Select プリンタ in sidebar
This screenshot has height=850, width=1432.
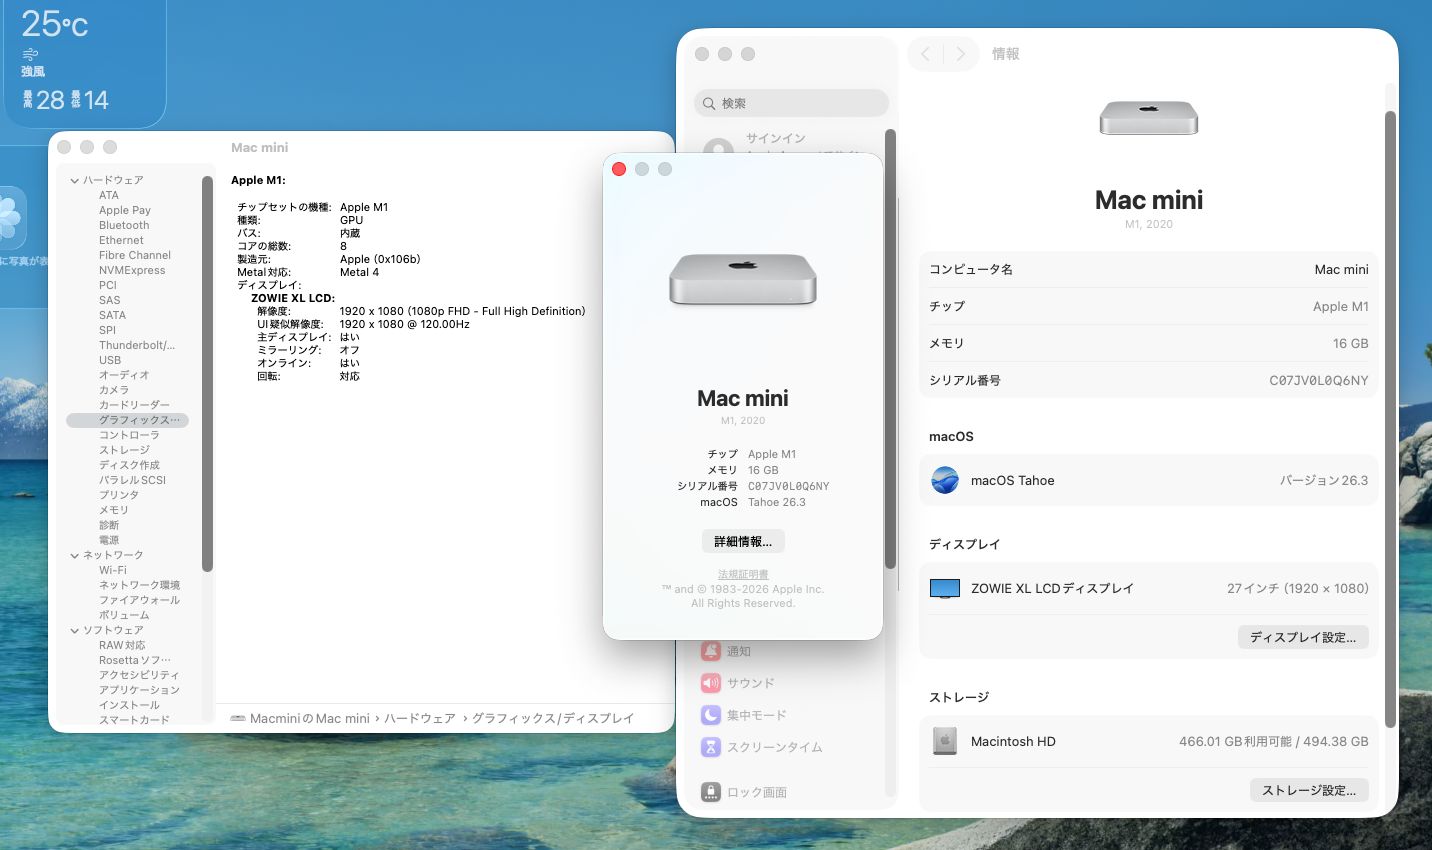coord(119,495)
